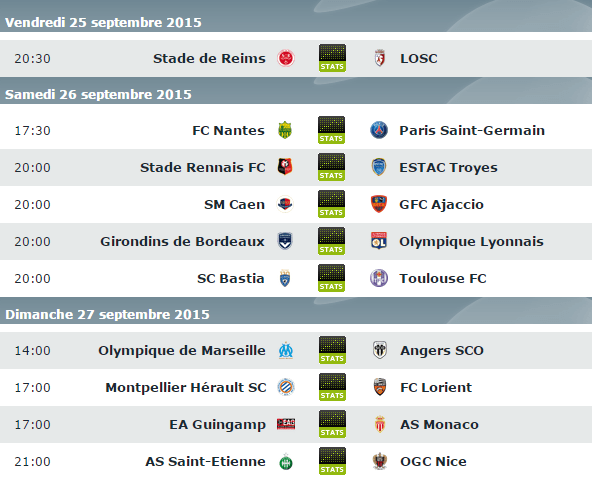The height and width of the screenshot is (486, 592).
Task: Click the Stade Rennais FC crest
Action: click(285, 167)
